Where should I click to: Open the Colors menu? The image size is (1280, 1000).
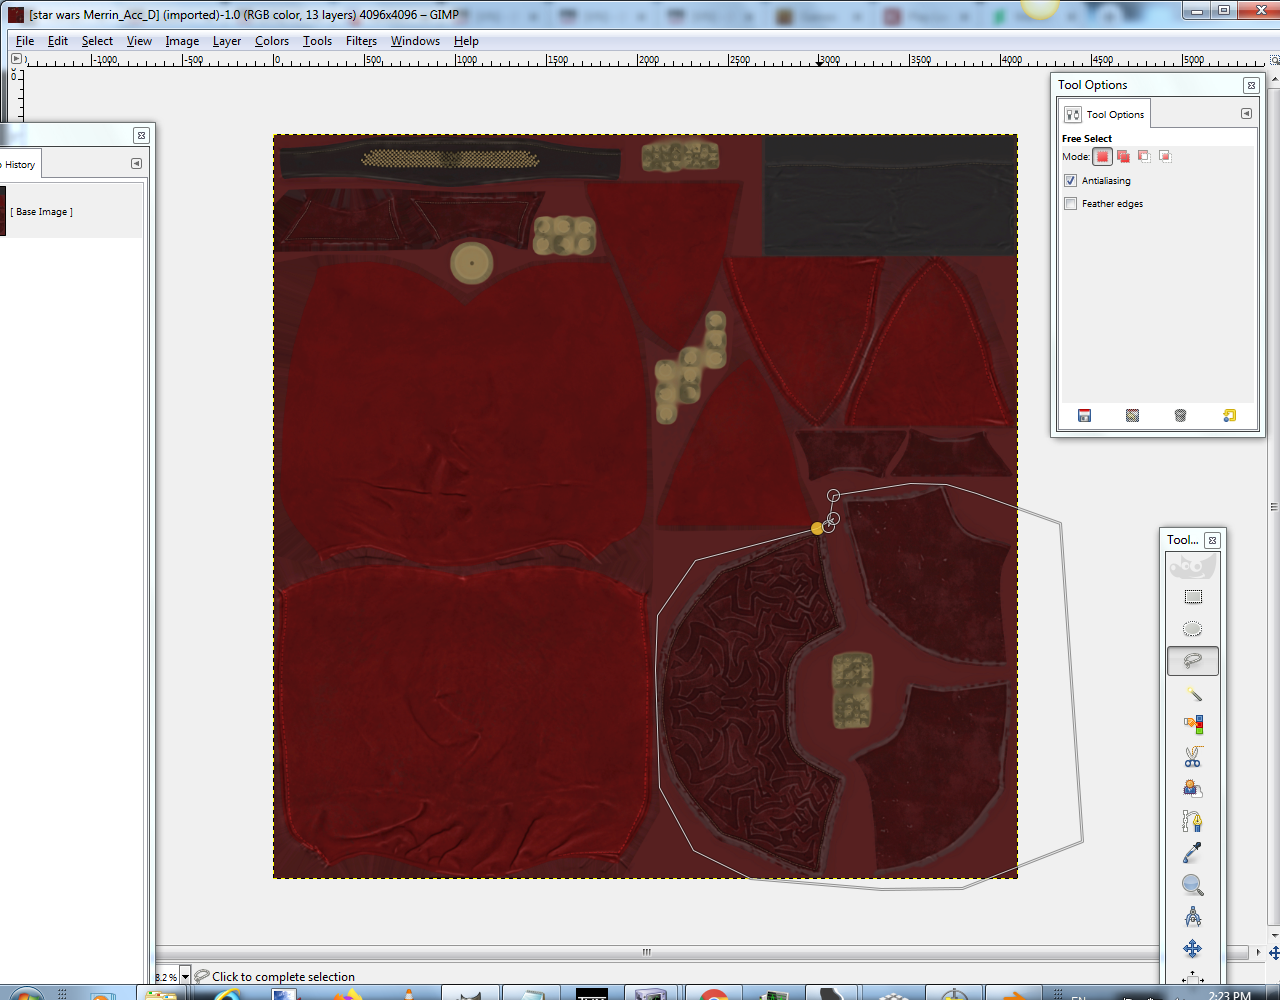272,41
